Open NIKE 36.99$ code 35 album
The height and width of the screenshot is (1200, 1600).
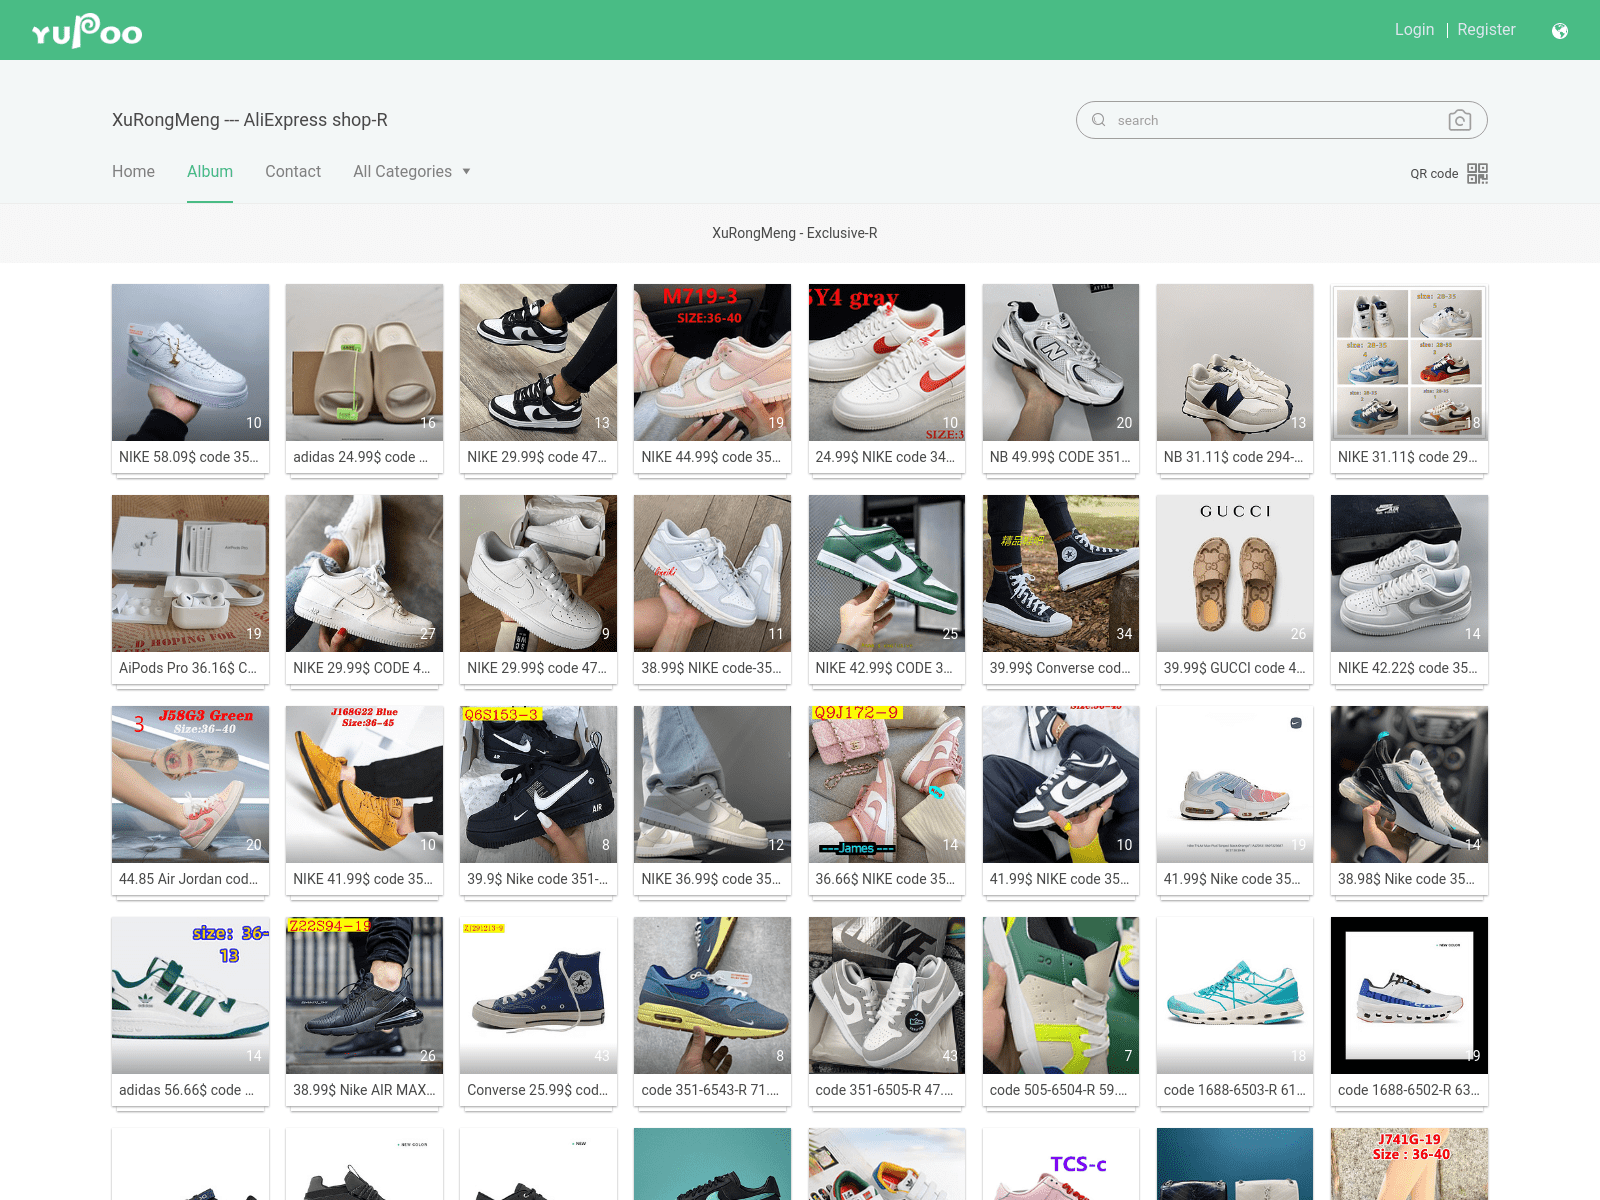[712, 801]
